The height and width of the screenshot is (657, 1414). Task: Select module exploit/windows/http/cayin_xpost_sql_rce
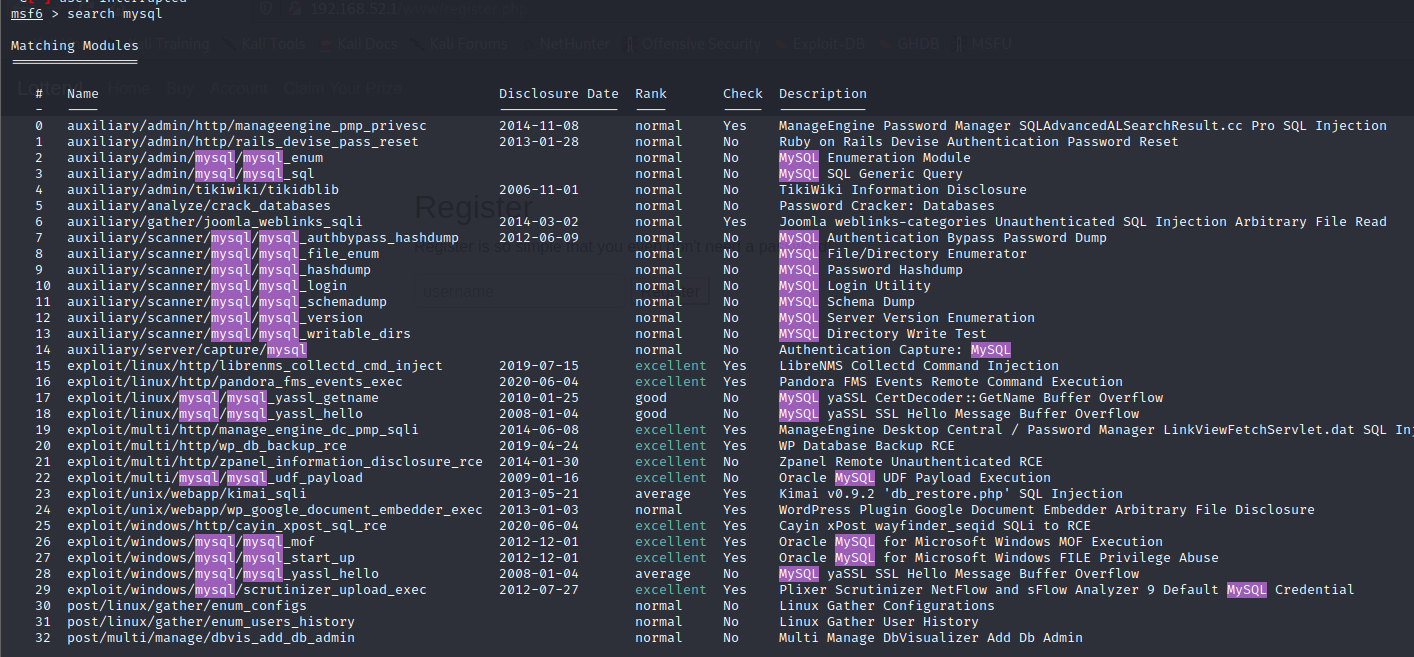click(x=227, y=526)
